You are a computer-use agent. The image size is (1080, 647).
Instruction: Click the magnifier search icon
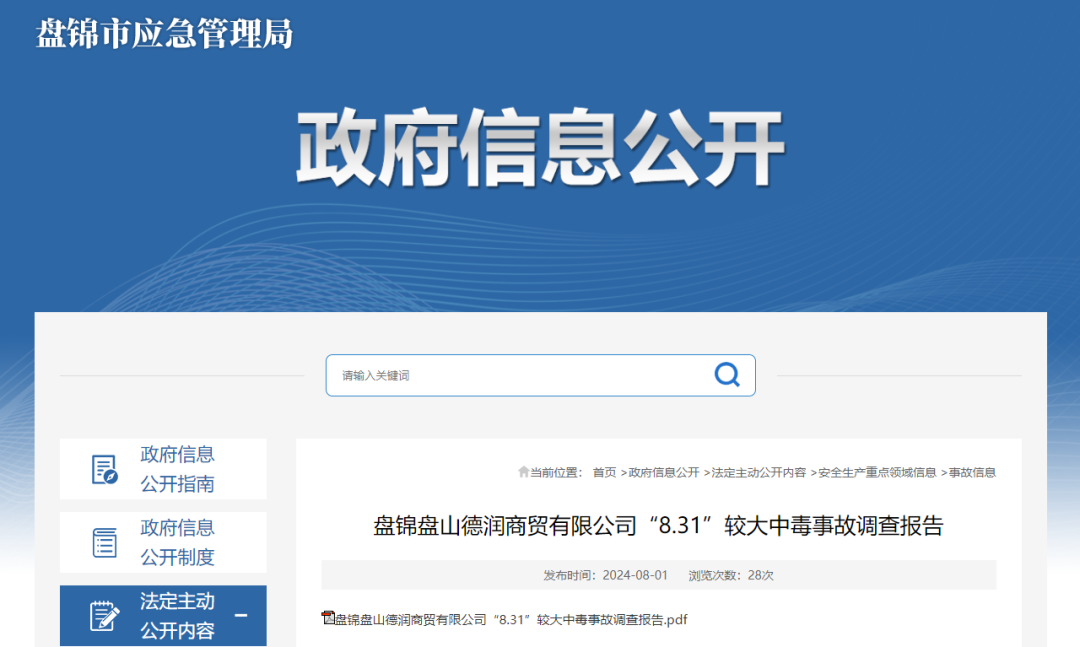(727, 375)
